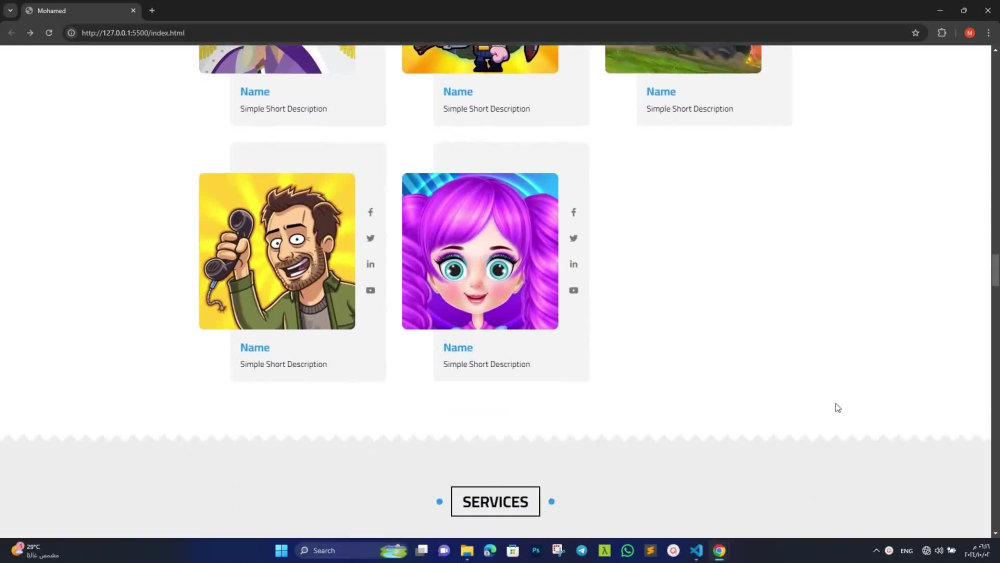Select the Mohamed browser tab
This screenshot has height=563, width=1000.
(x=80, y=10)
